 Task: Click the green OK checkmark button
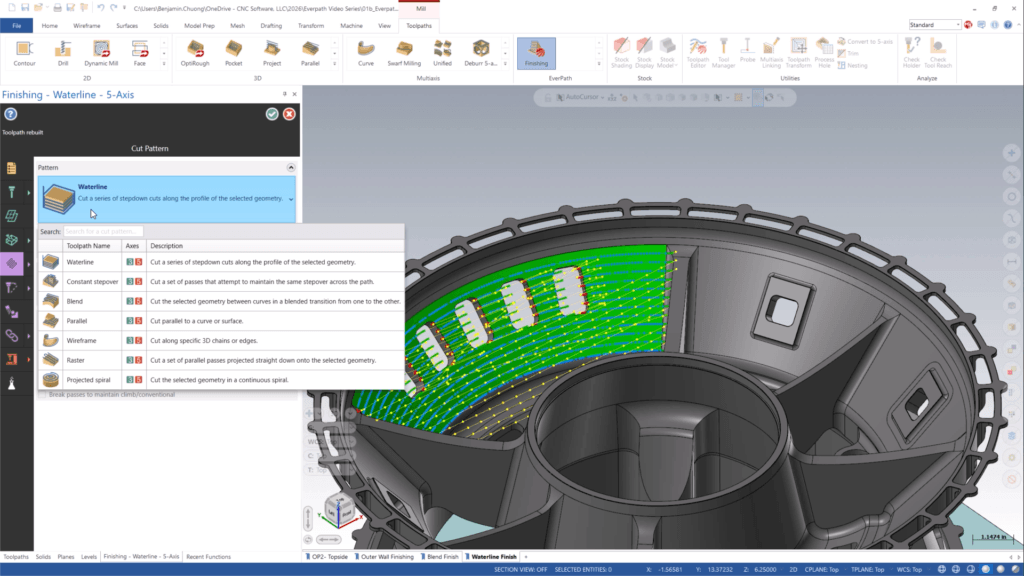click(272, 114)
